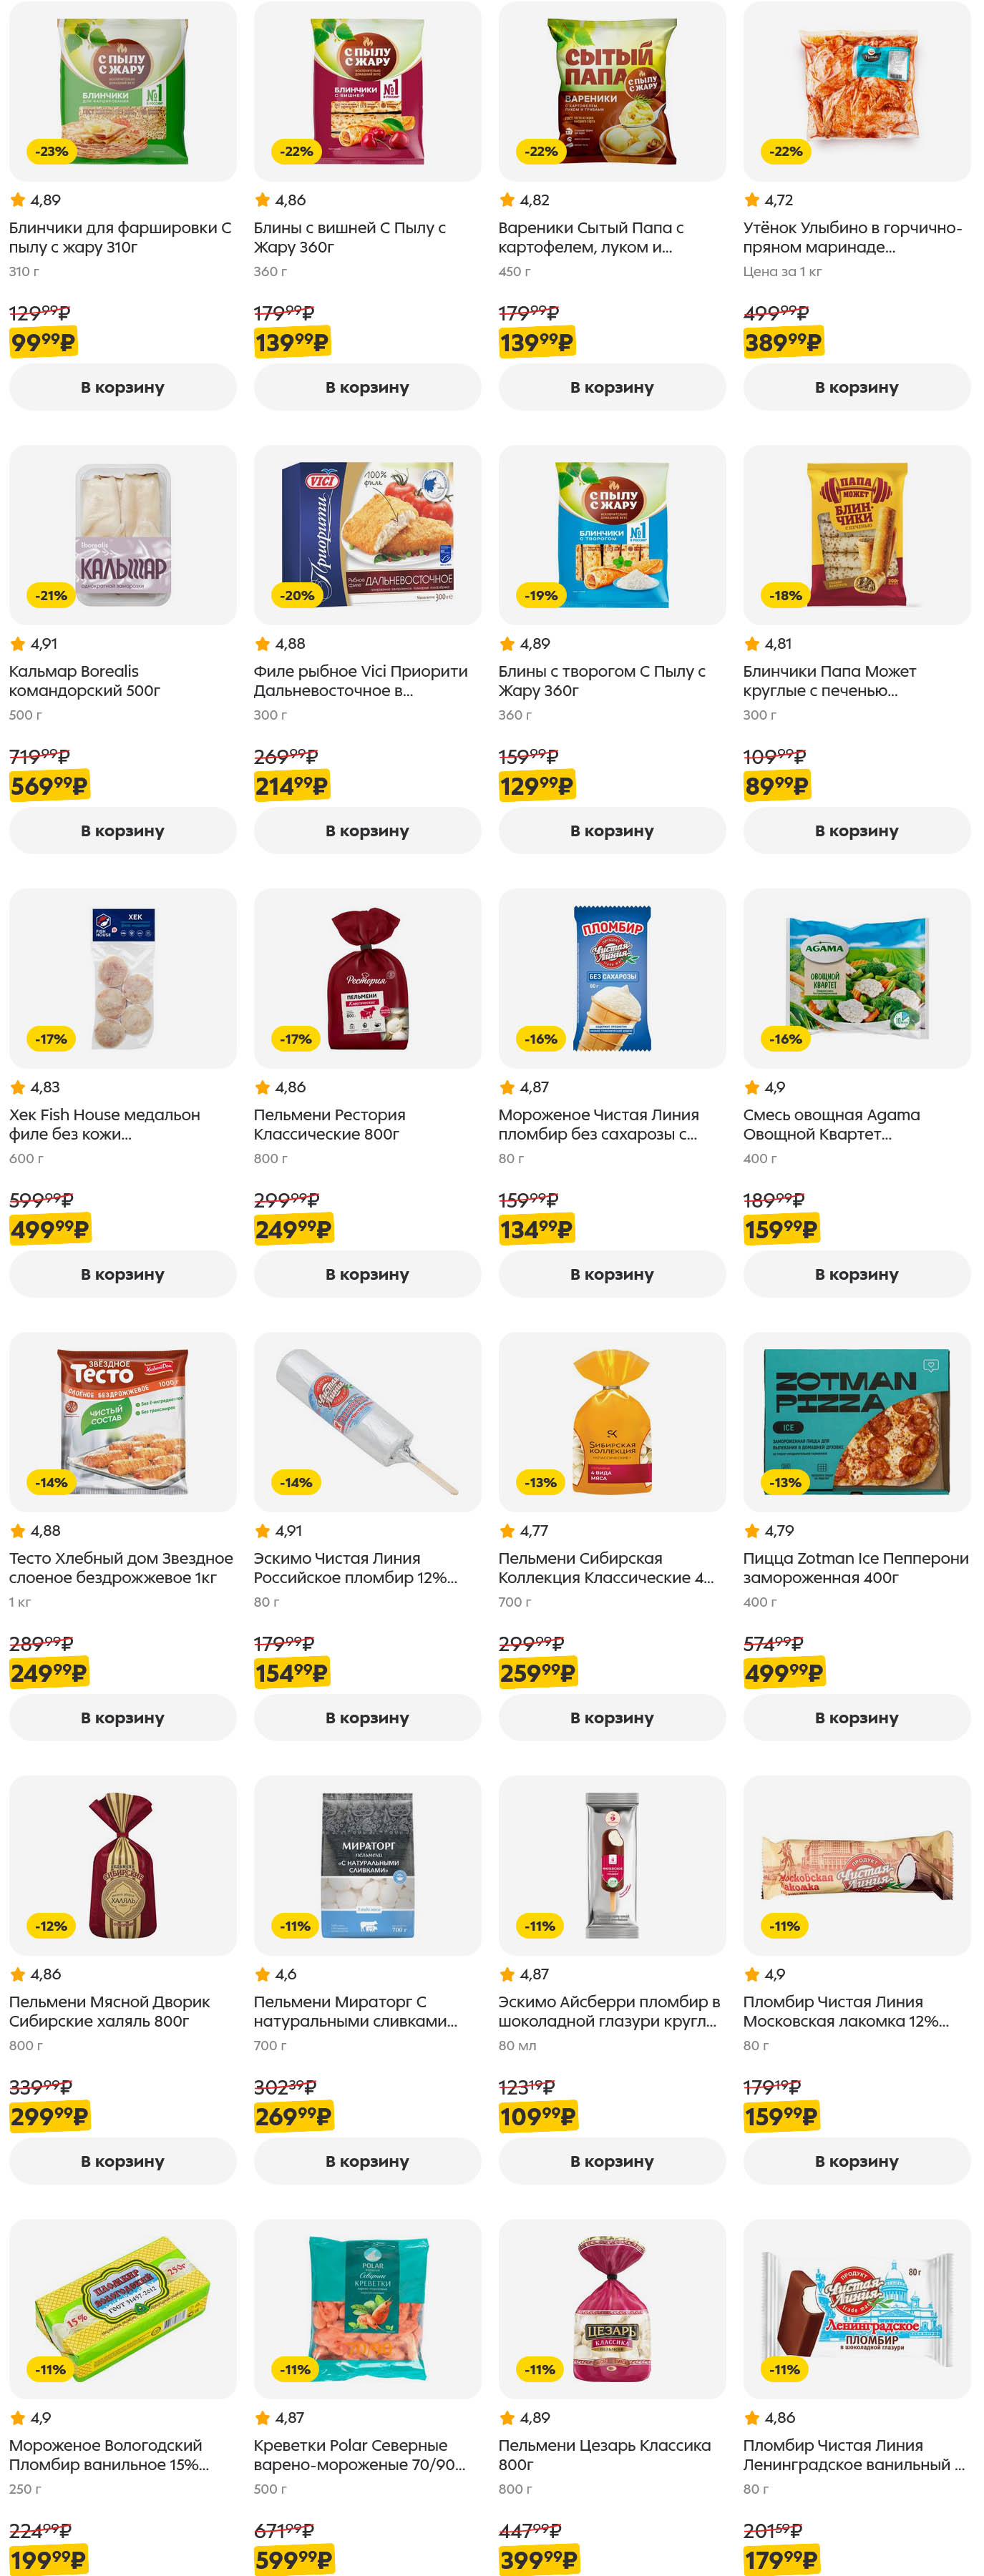Click the 299.99₽ price of Пельмени Мясной Дворик

(x=49, y=2115)
